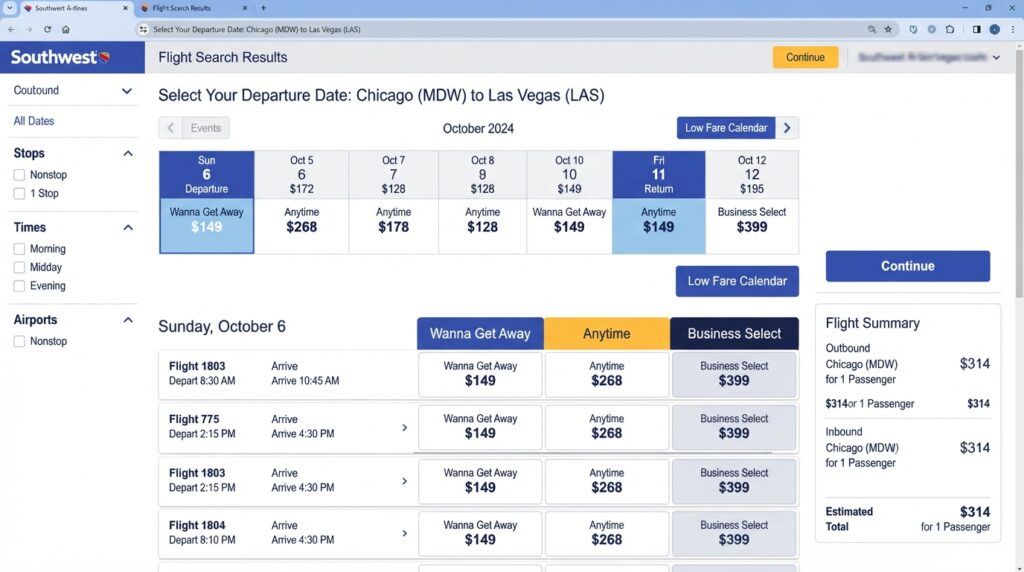Open the All Dates link
This screenshot has height=572, width=1024.
[x=34, y=121]
